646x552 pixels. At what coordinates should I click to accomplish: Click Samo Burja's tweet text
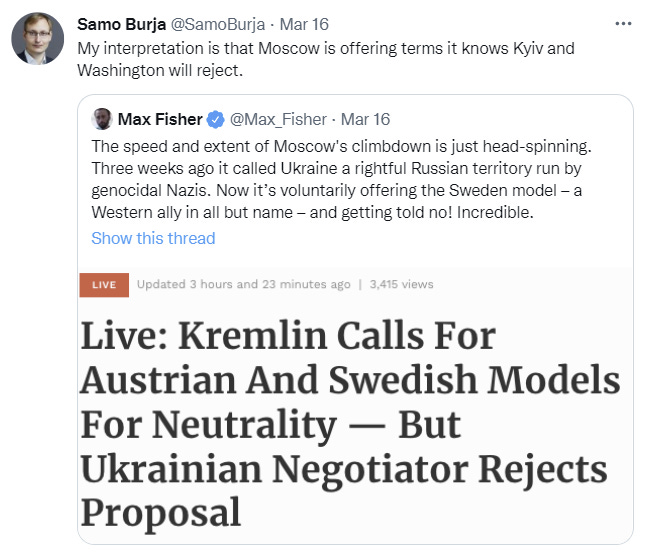(326, 57)
